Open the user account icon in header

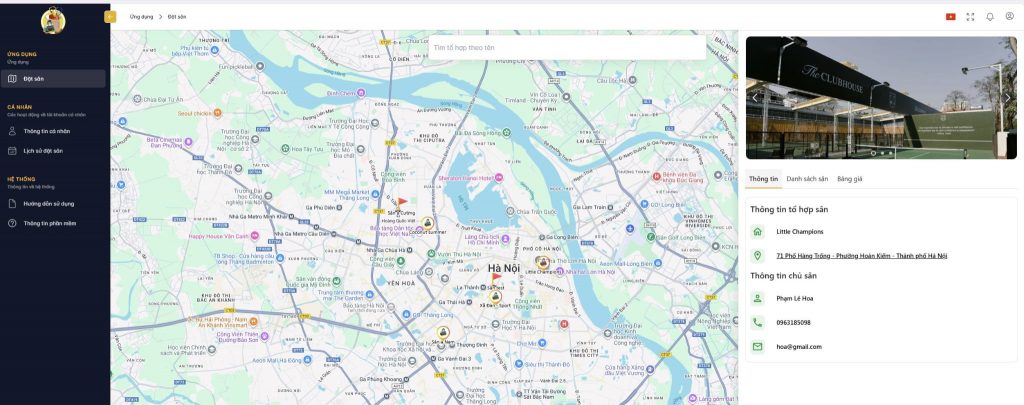[1009, 16]
